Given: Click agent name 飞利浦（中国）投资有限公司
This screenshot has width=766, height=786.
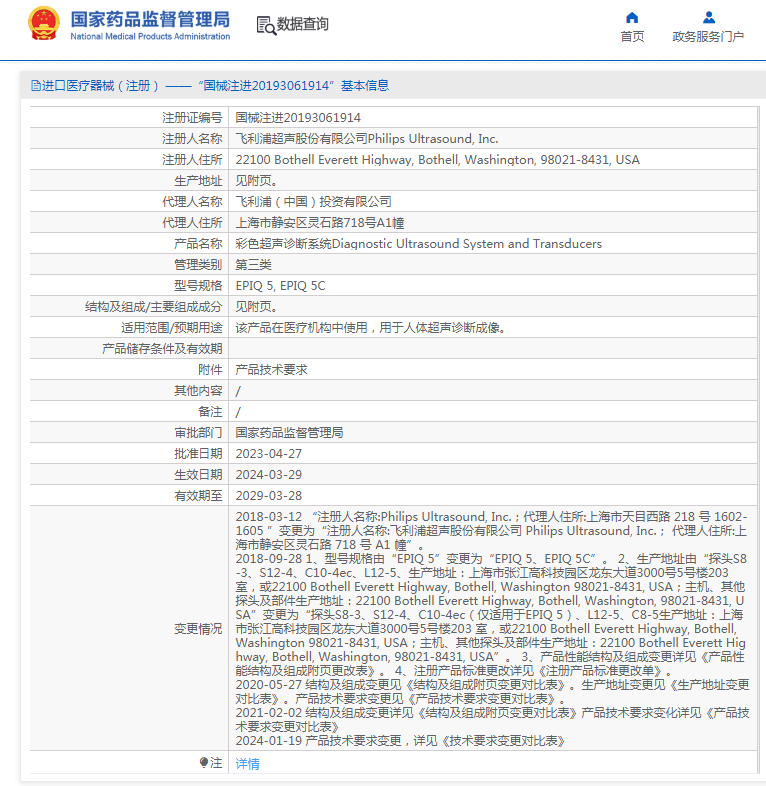Looking at the screenshot, I should click(313, 202).
